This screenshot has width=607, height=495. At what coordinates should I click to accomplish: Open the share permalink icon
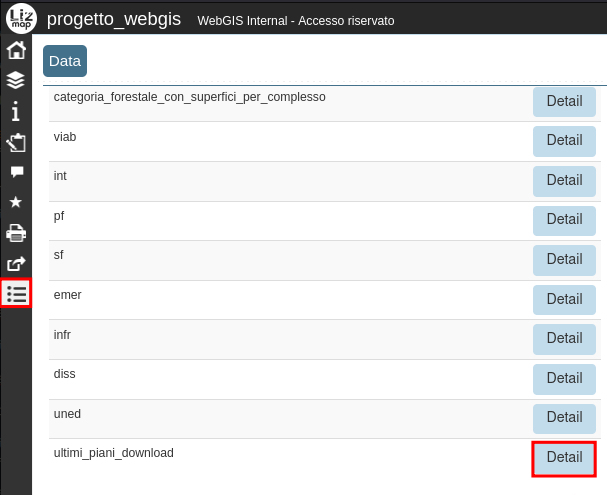point(16,264)
